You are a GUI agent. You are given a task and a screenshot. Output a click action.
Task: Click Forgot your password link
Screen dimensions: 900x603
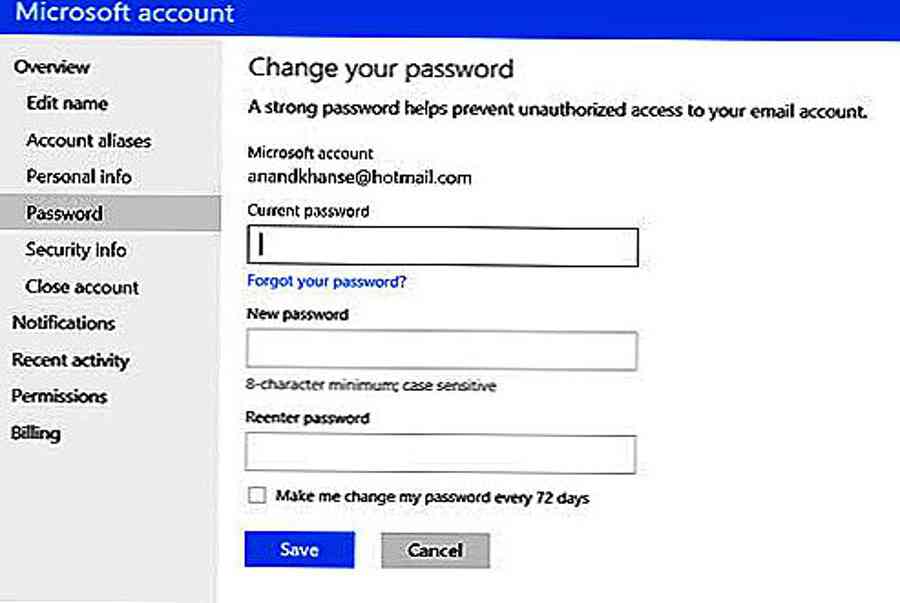[326, 281]
